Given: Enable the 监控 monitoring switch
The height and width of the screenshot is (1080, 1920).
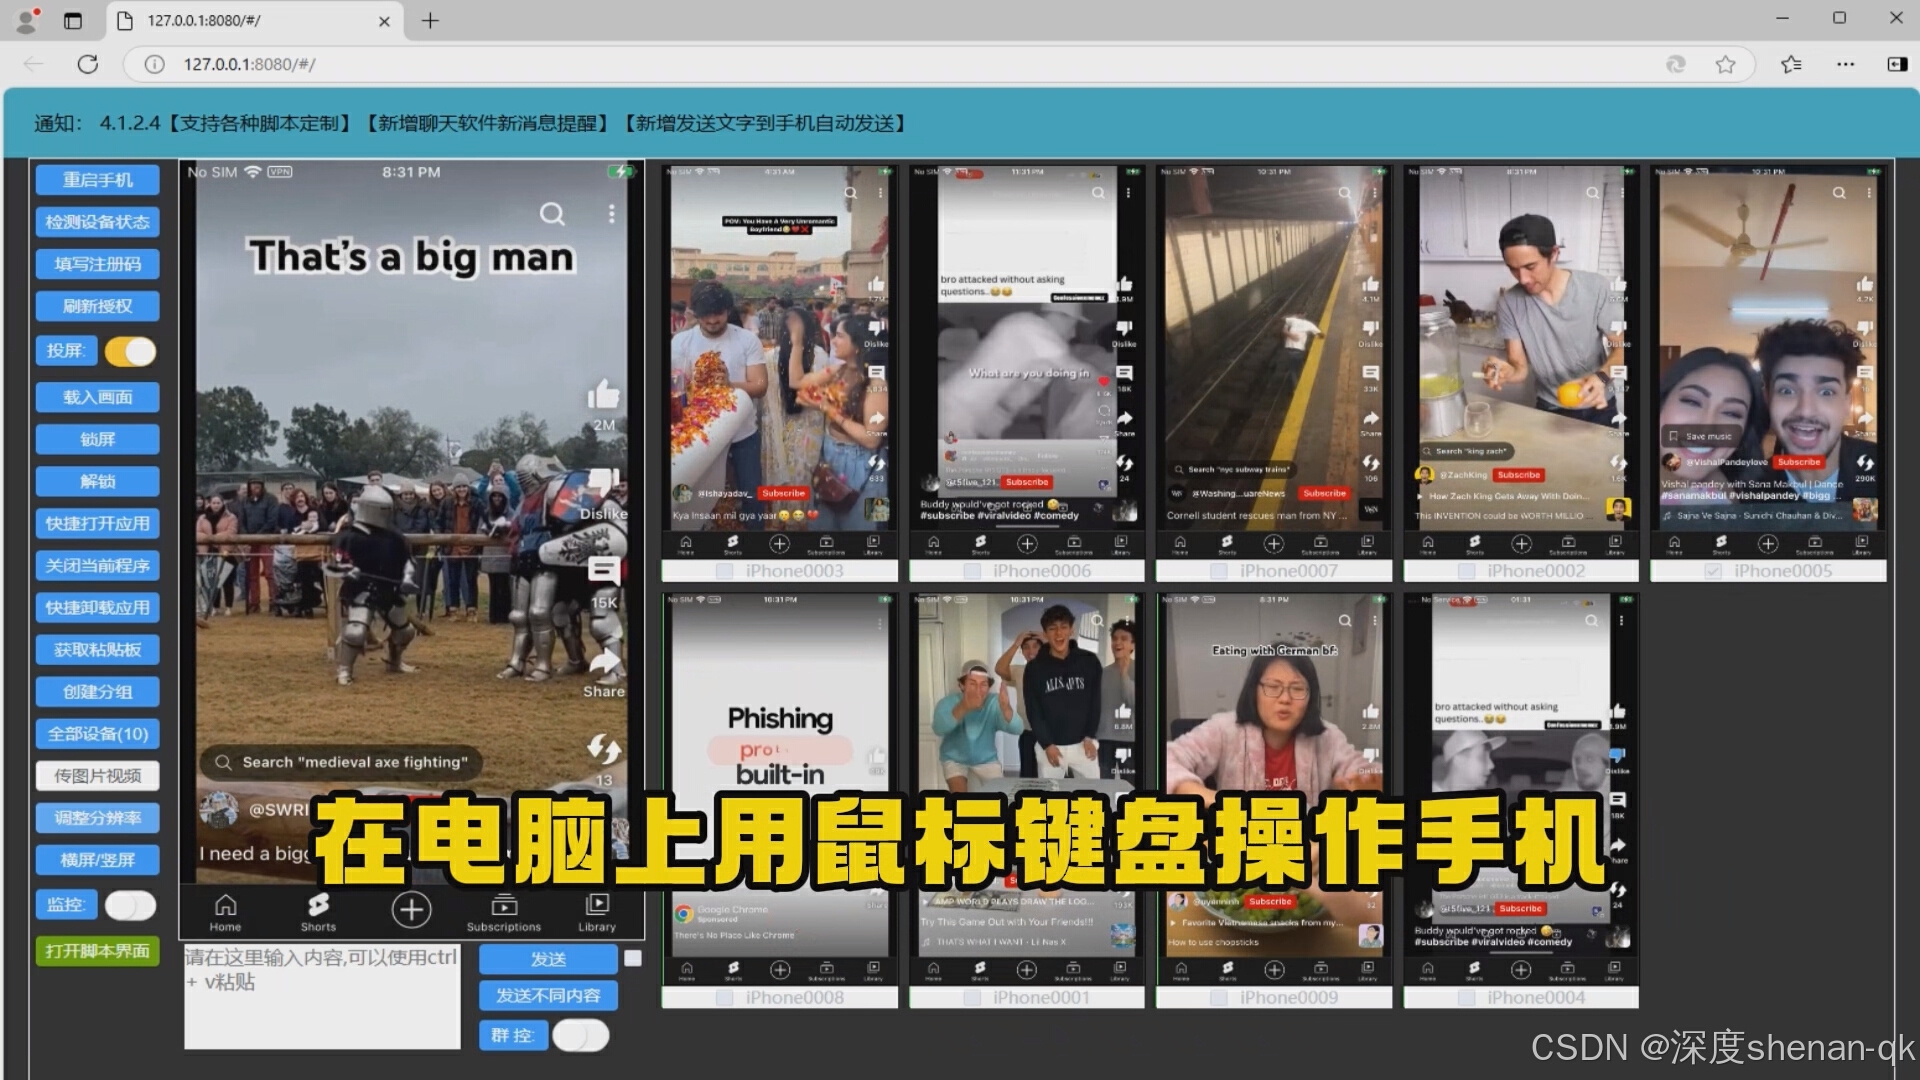Looking at the screenshot, I should pyautogui.click(x=130, y=905).
